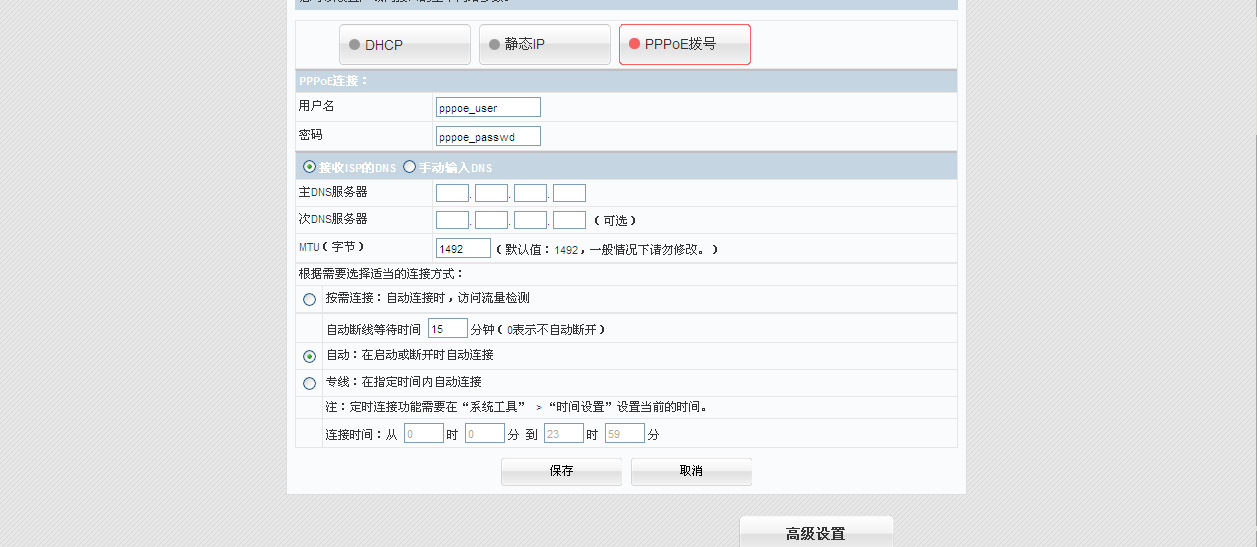Click the 密码 field with pppoe_passwd

(x=489, y=136)
